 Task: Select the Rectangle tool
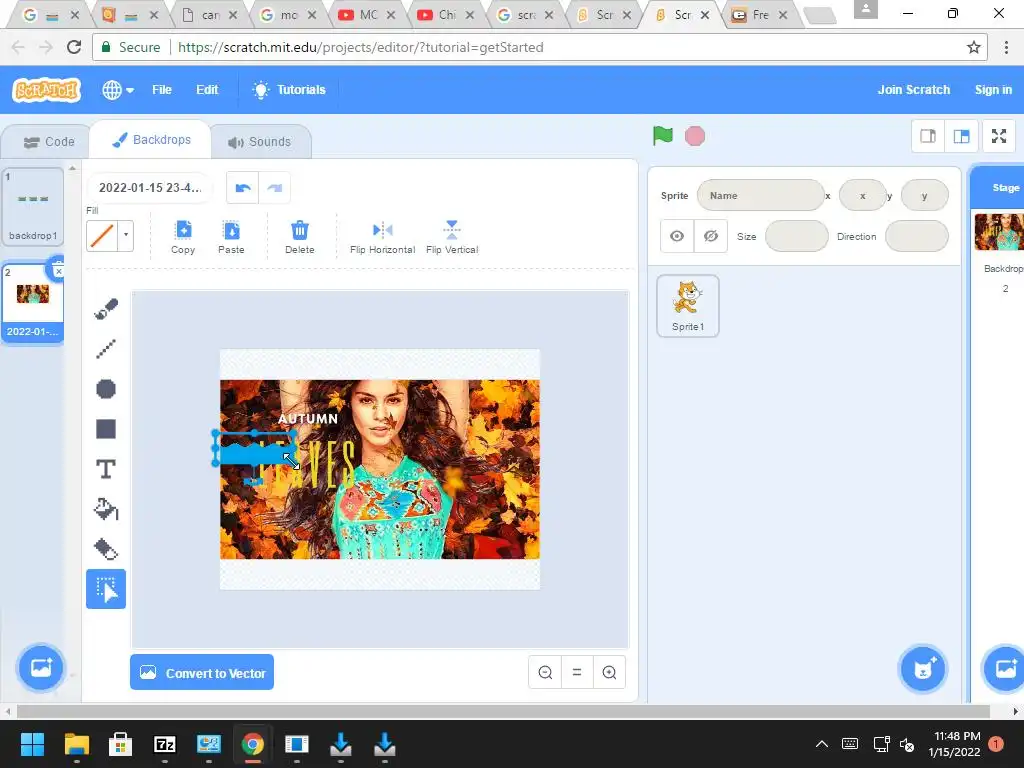pos(106,429)
